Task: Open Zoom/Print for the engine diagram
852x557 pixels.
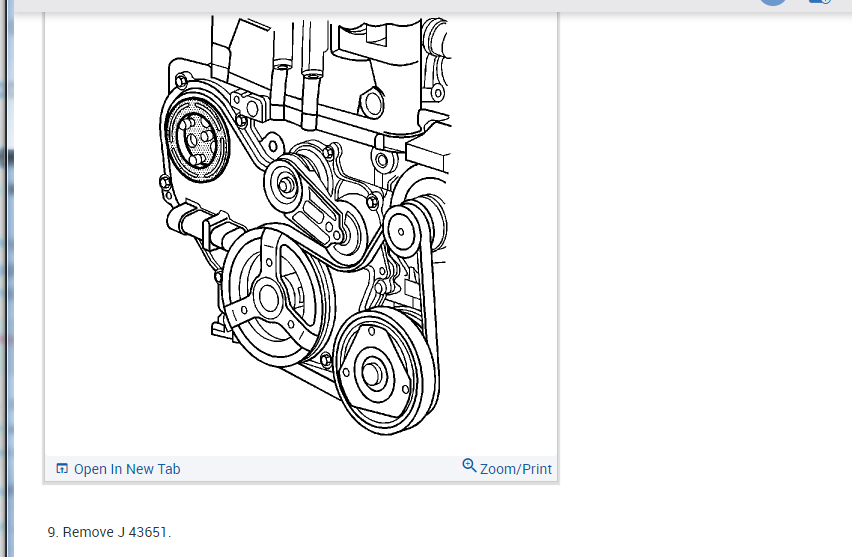Action: pos(507,468)
